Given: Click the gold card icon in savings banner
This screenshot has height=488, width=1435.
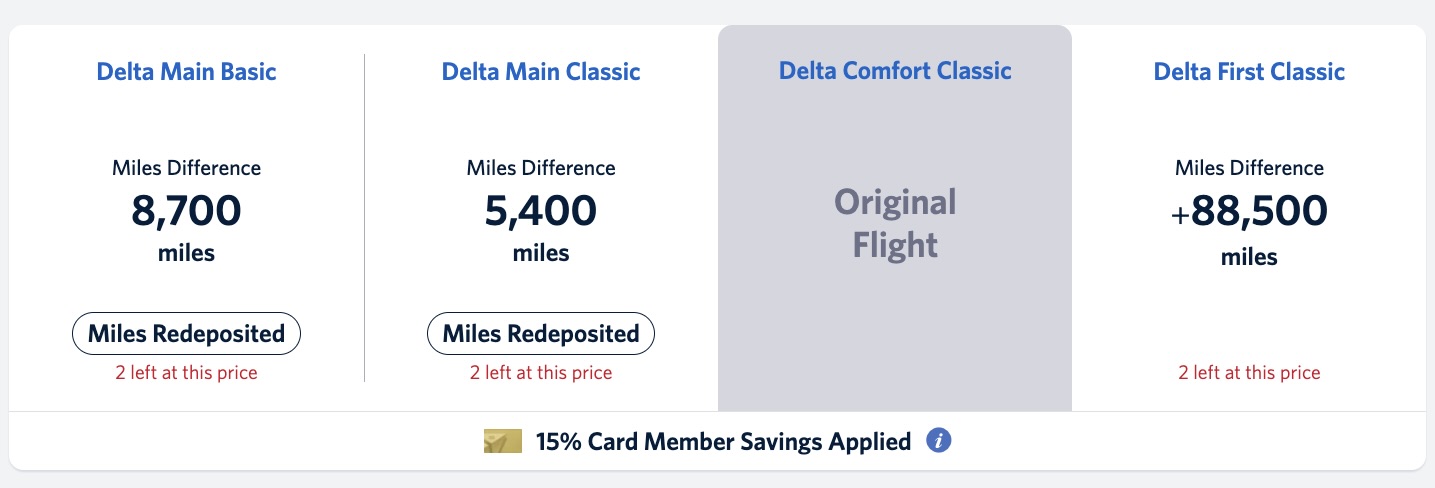Looking at the screenshot, I should [x=503, y=441].
